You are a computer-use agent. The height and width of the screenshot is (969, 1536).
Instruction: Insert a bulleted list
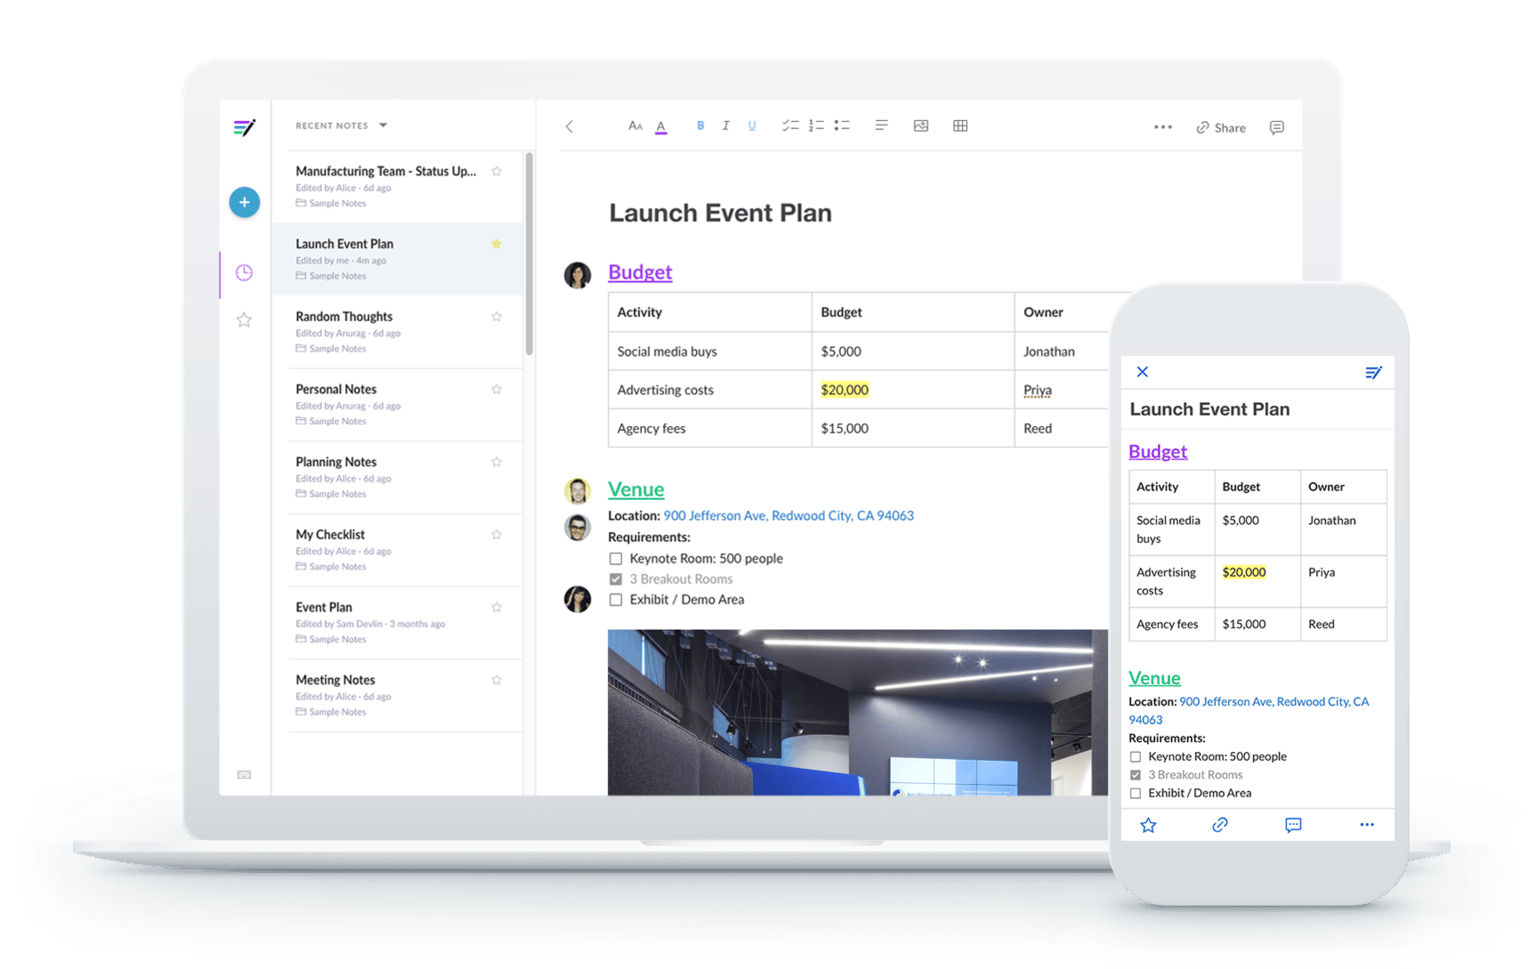[842, 126]
